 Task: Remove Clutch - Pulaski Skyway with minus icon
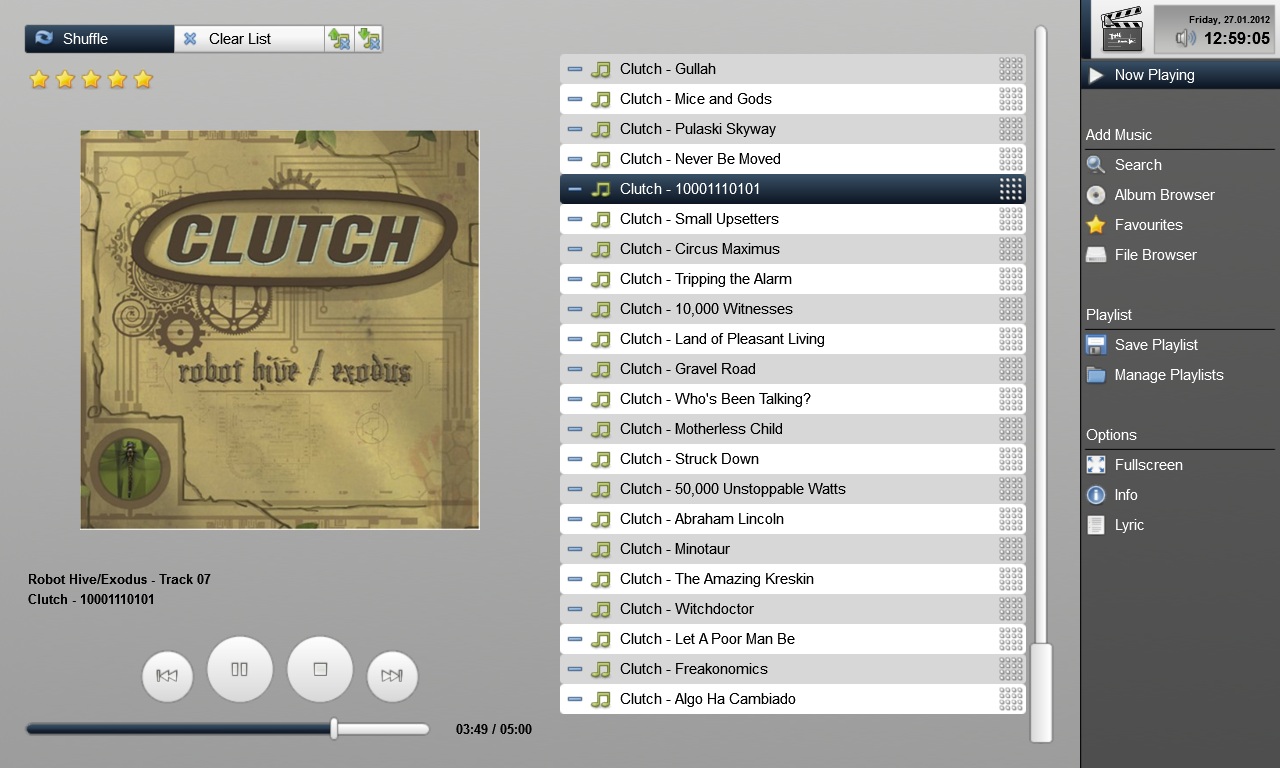[575, 129]
